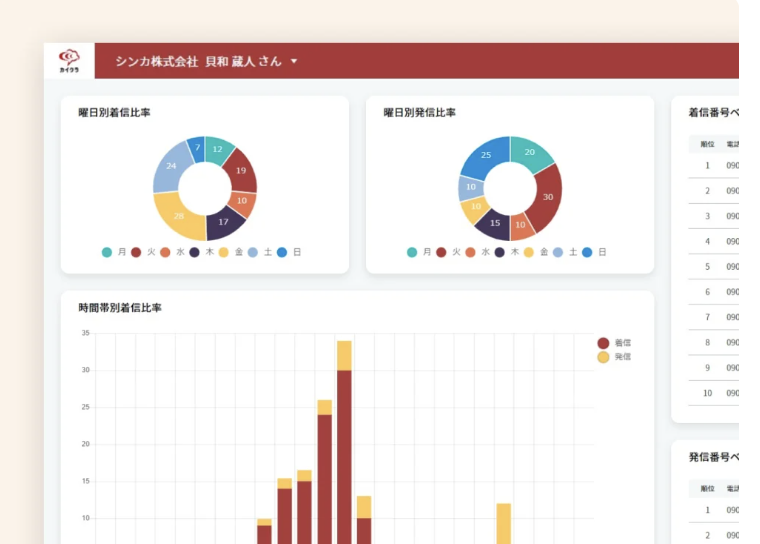Toggle 日 legend in 曜日別発信比率 chart
Screen dimensions: 760x544
[593, 253]
